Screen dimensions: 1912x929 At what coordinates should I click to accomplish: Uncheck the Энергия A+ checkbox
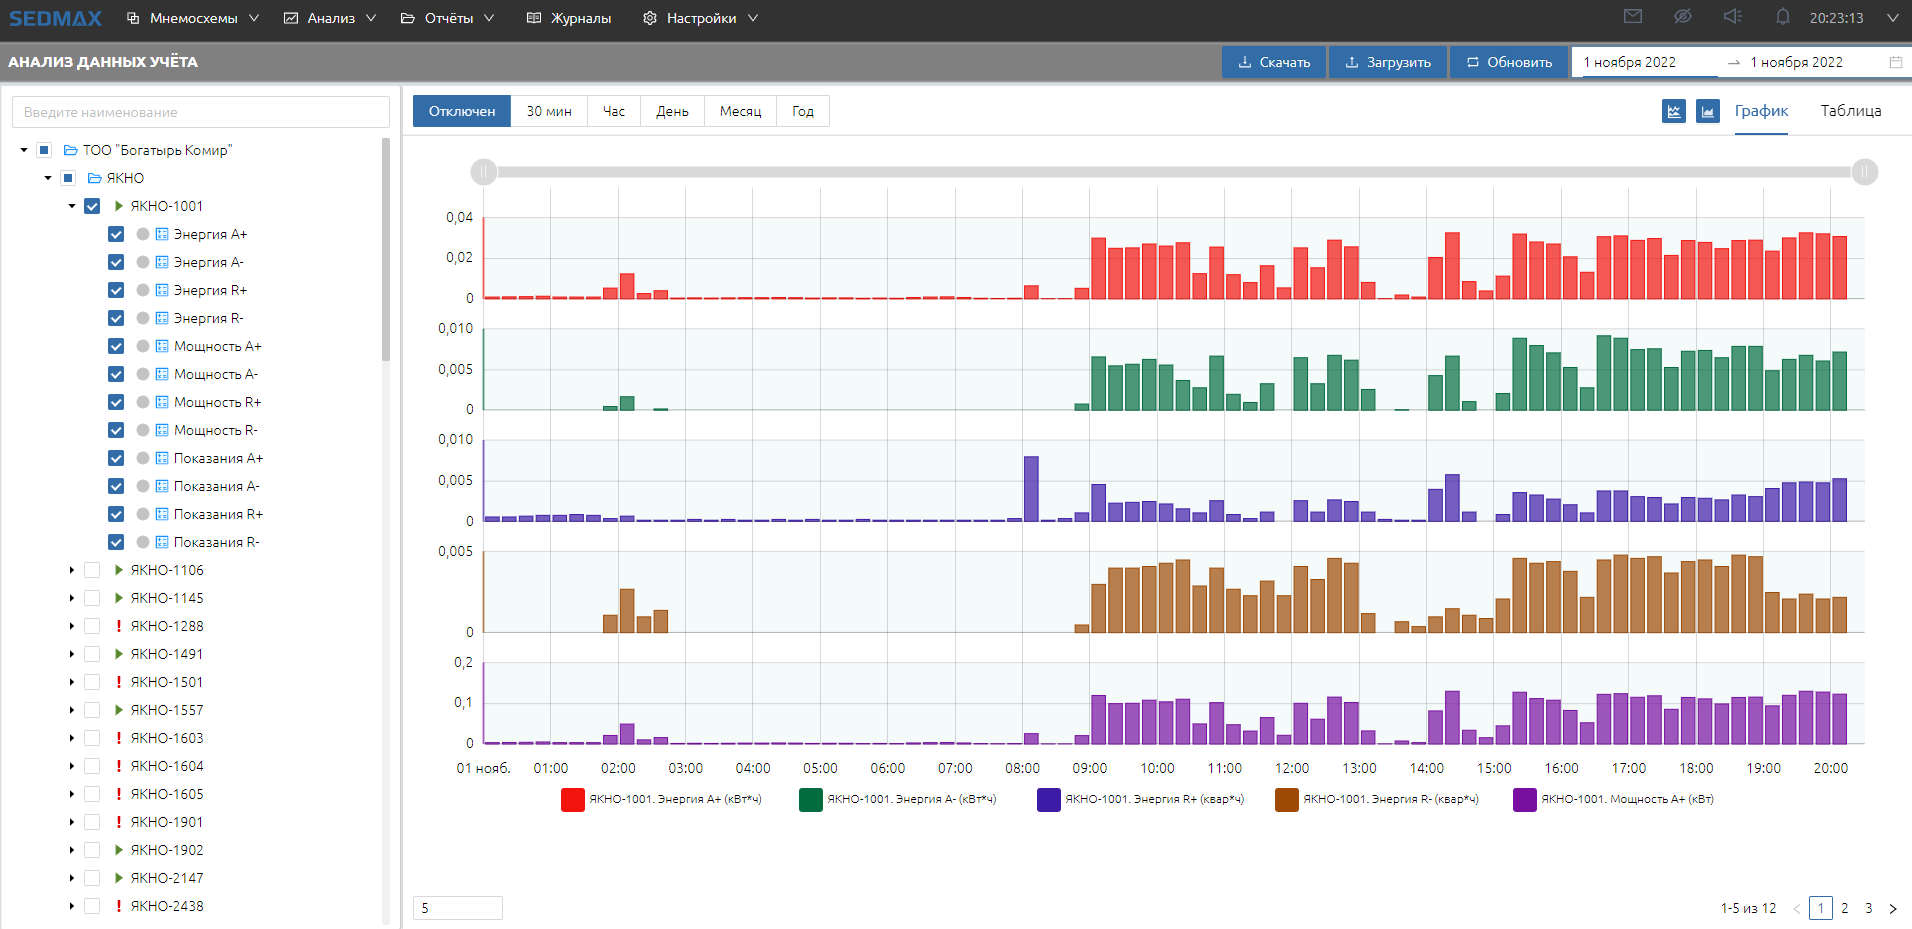coord(116,234)
